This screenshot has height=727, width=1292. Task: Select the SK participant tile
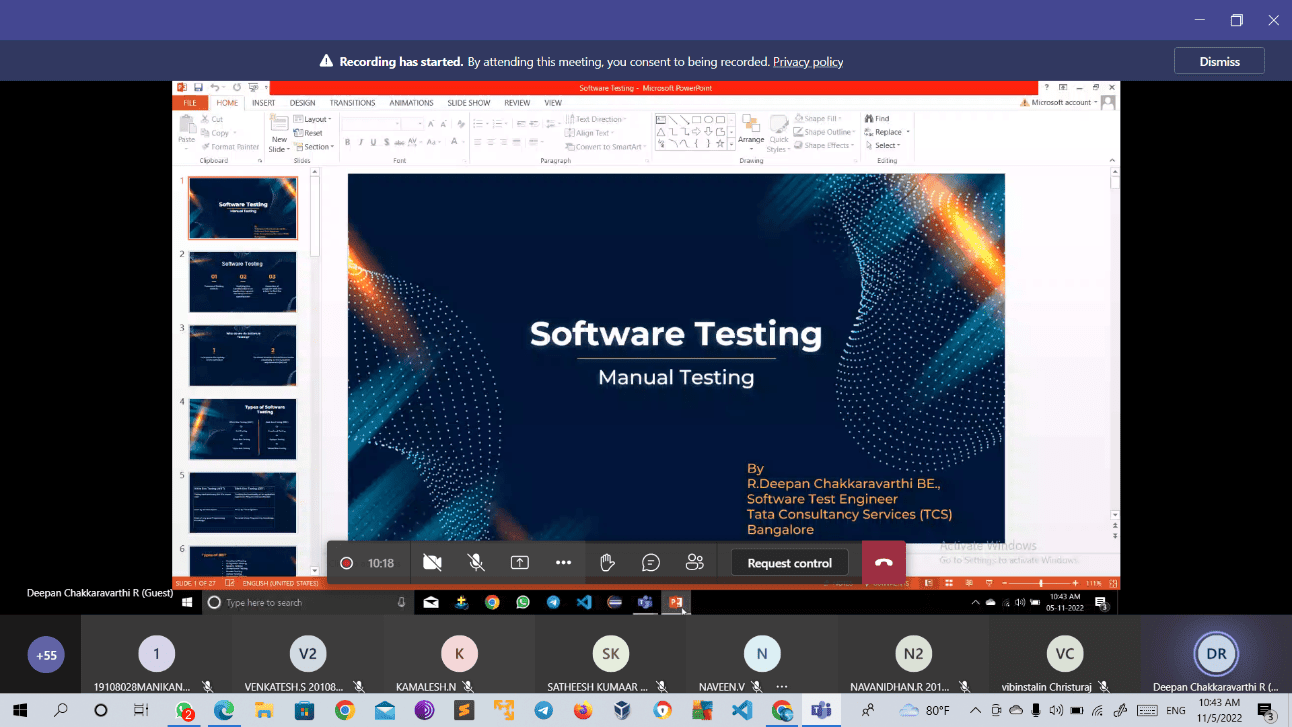[610, 654]
